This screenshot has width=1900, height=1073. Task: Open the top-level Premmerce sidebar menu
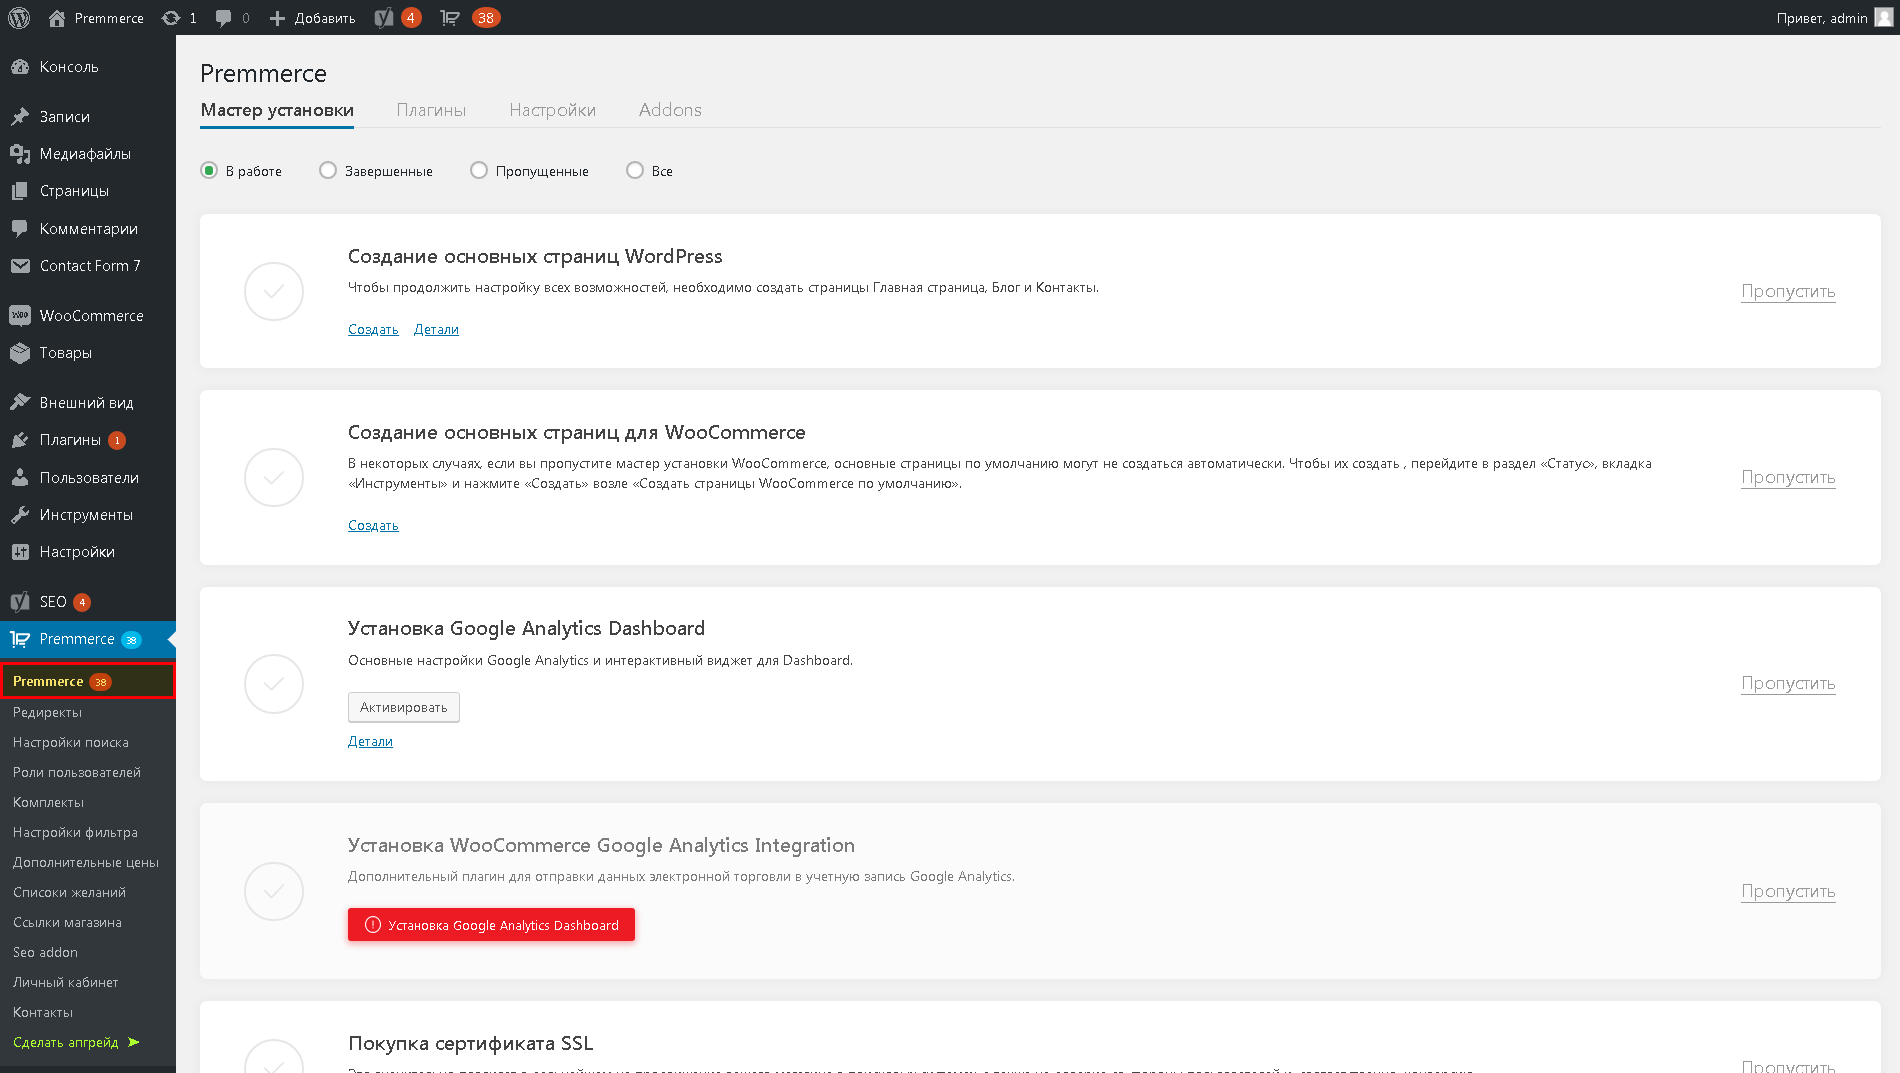pyautogui.click(x=88, y=639)
